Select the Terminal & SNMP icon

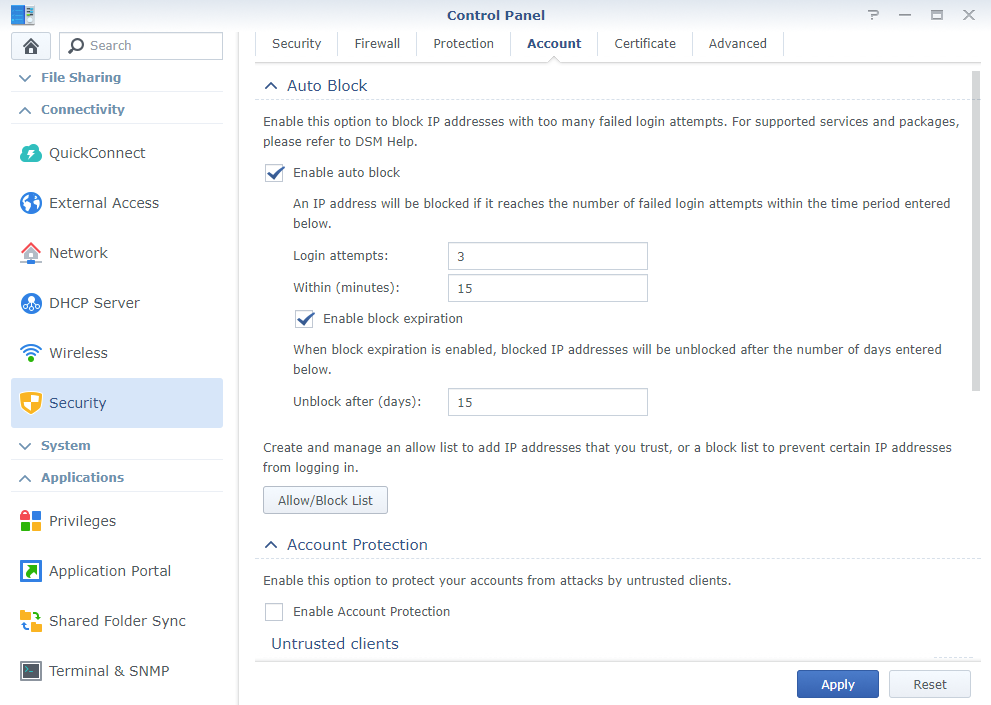(31, 671)
